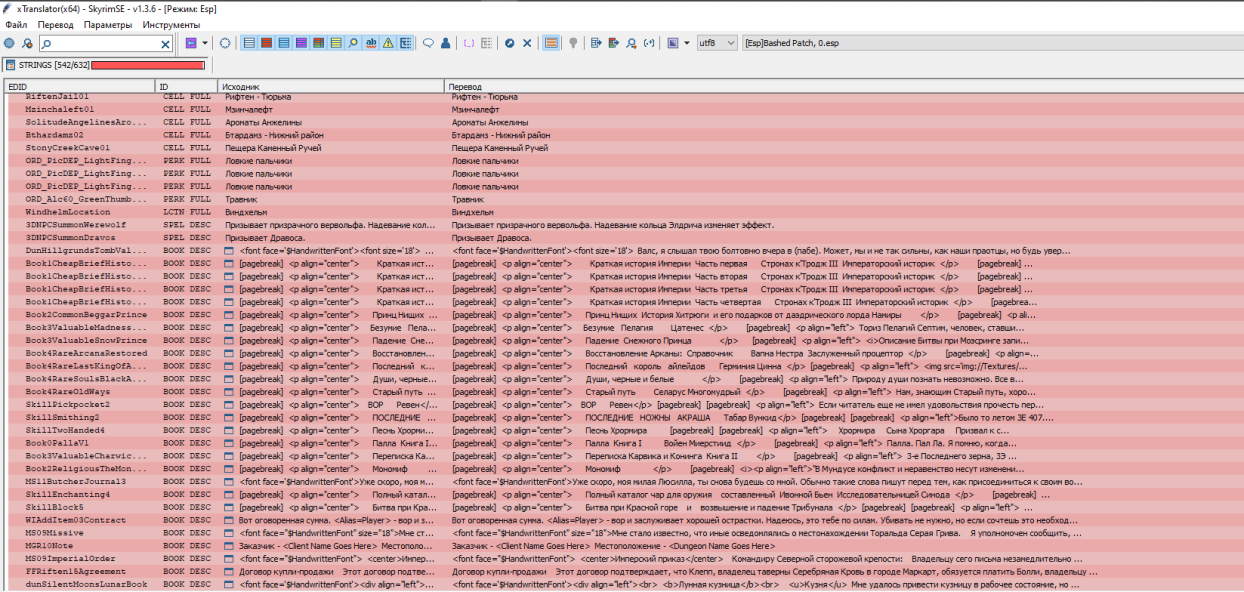Click the search options icon beside the gear

pos(27,43)
